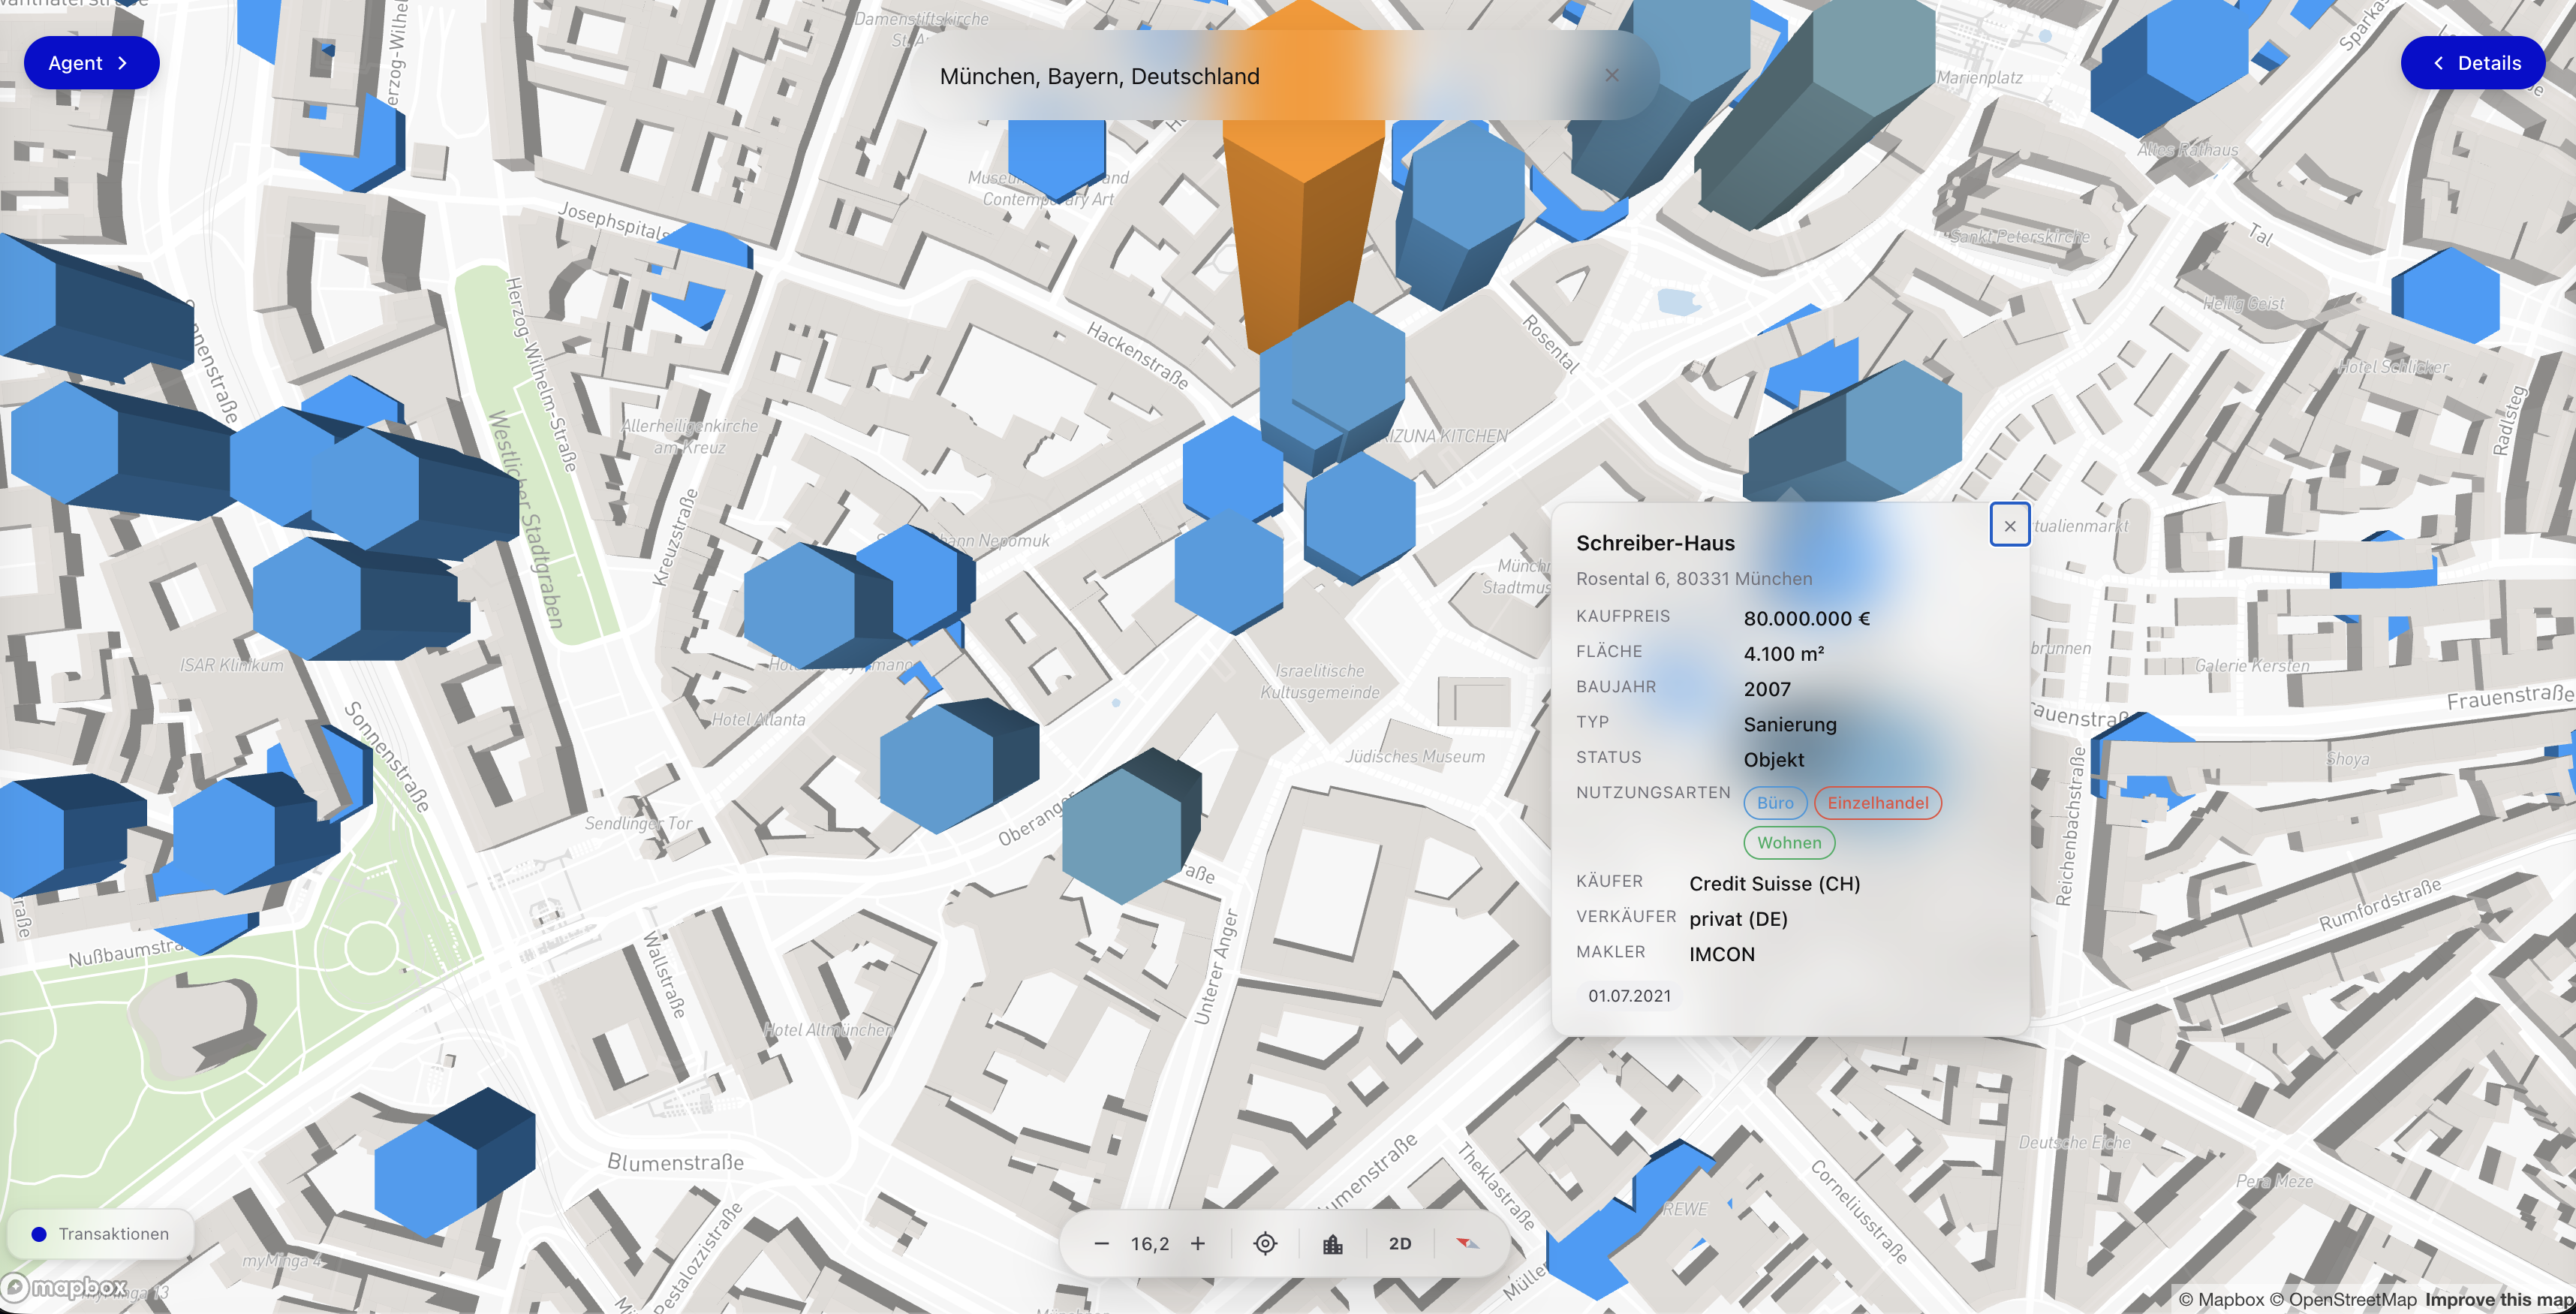Close the Schreiber-Haus info card

(2009, 525)
